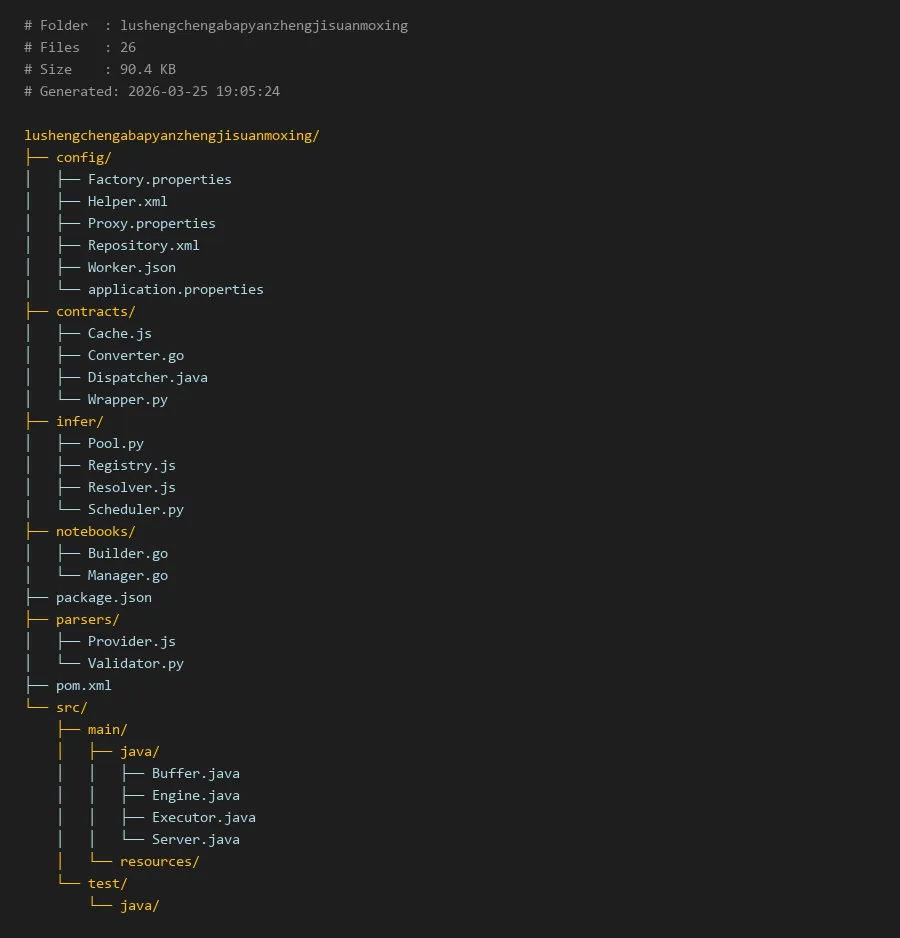The height and width of the screenshot is (938, 900).
Task: Select the Converter.go file
Action: click(135, 355)
